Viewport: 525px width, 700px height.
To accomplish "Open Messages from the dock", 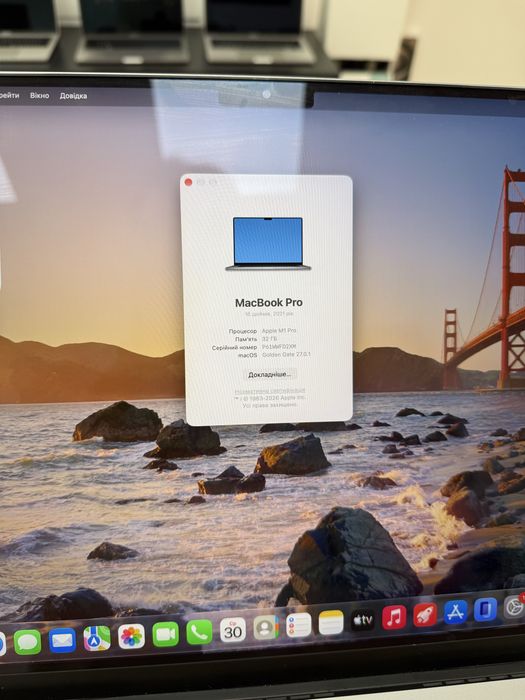I will 27,642.
